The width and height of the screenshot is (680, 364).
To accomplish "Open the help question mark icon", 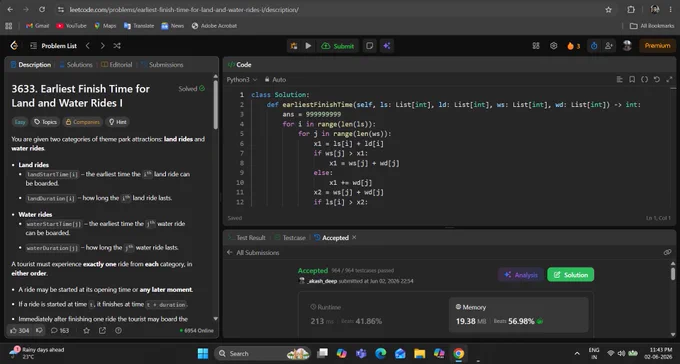I will pyautogui.click(x=118, y=331).
